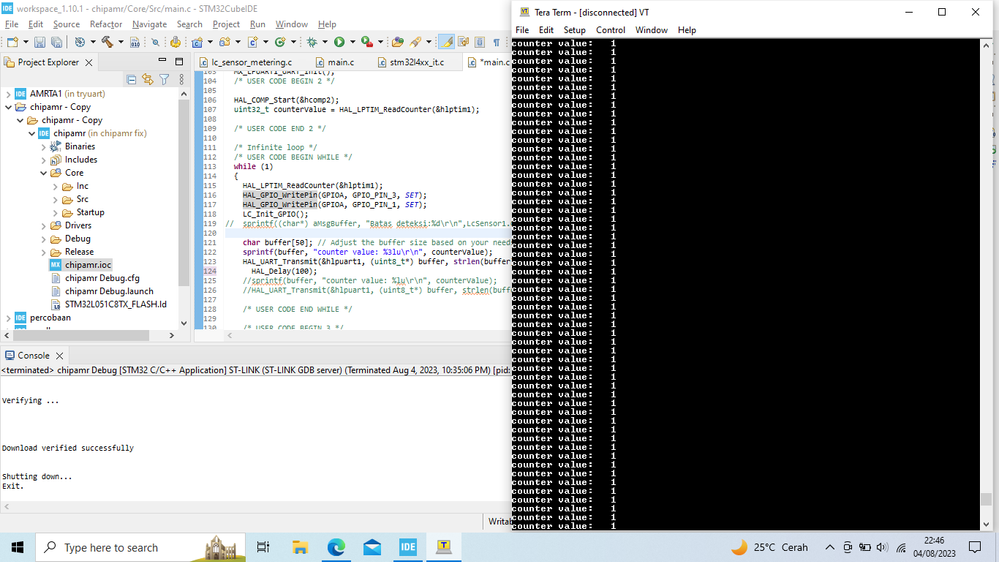Select chipamr Debug.cfg file
Image resolution: width=999 pixels, height=562 pixels.
[102, 278]
